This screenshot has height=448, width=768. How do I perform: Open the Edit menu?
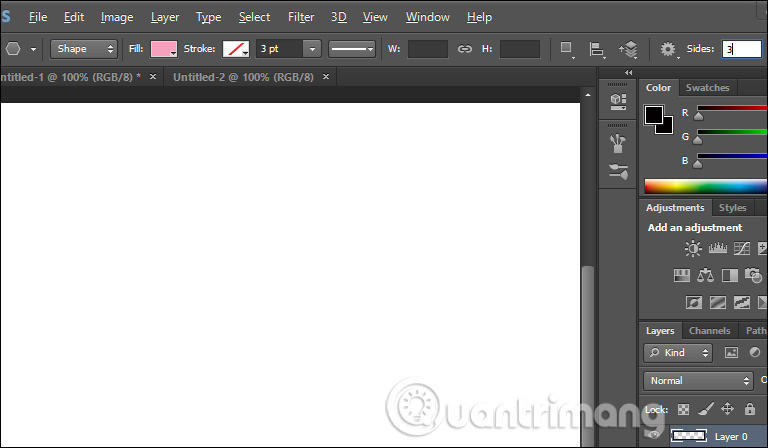[x=74, y=17]
